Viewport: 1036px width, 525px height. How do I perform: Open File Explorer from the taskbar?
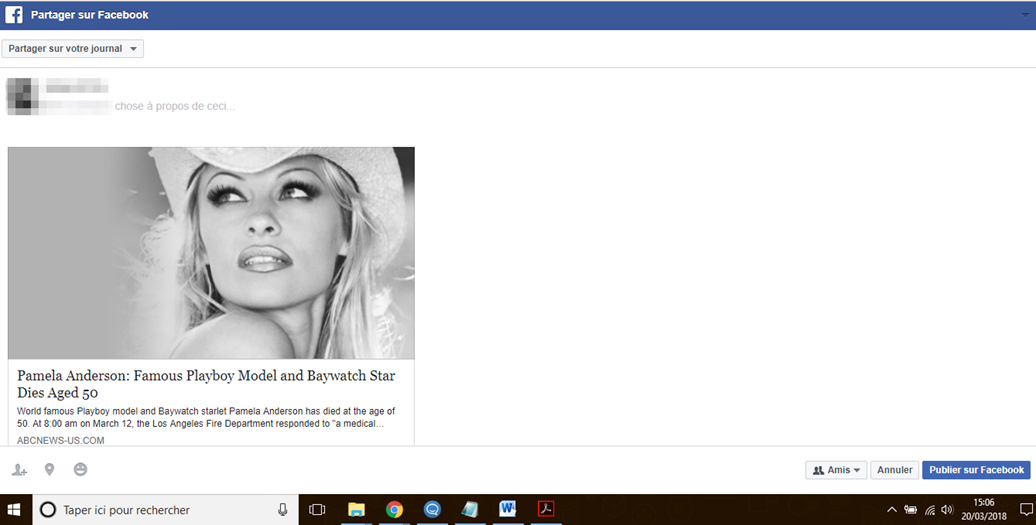click(x=356, y=509)
